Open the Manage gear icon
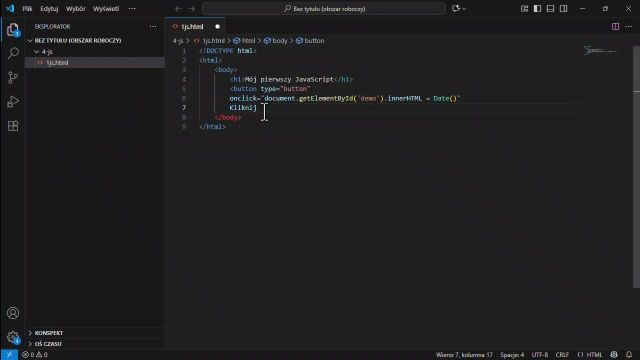The height and width of the screenshot is (360, 640). pos(13,337)
